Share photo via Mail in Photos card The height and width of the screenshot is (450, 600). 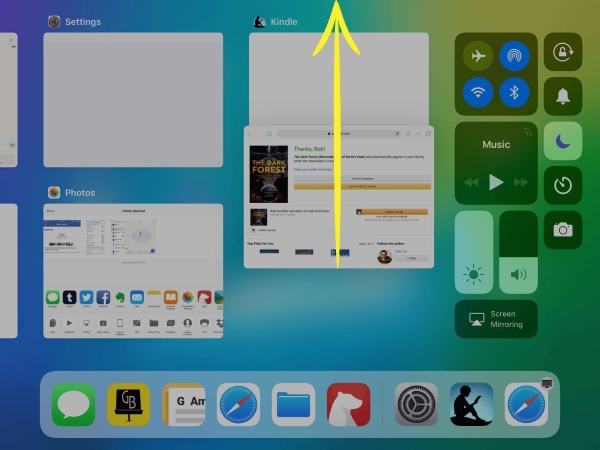coord(137,297)
